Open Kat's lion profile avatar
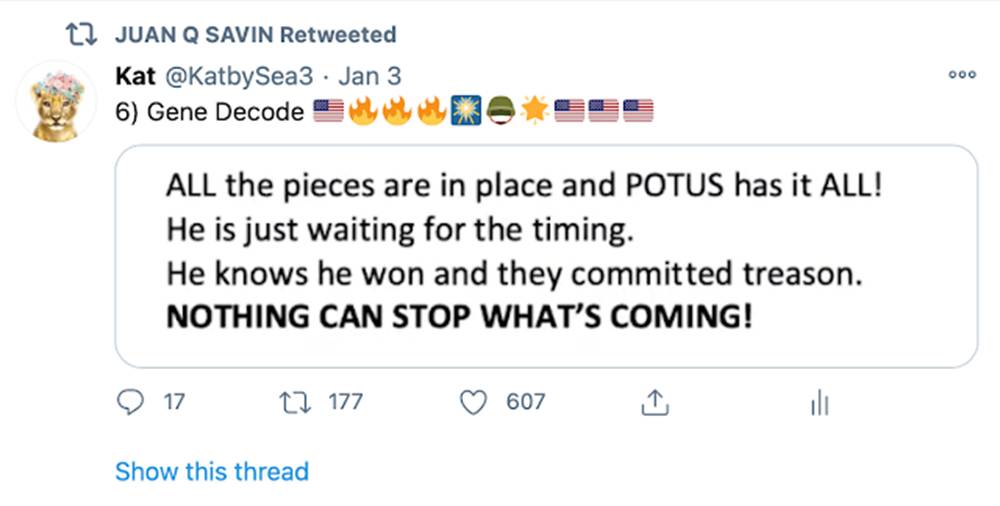1000x506 pixels. click(x=57, y=103)
